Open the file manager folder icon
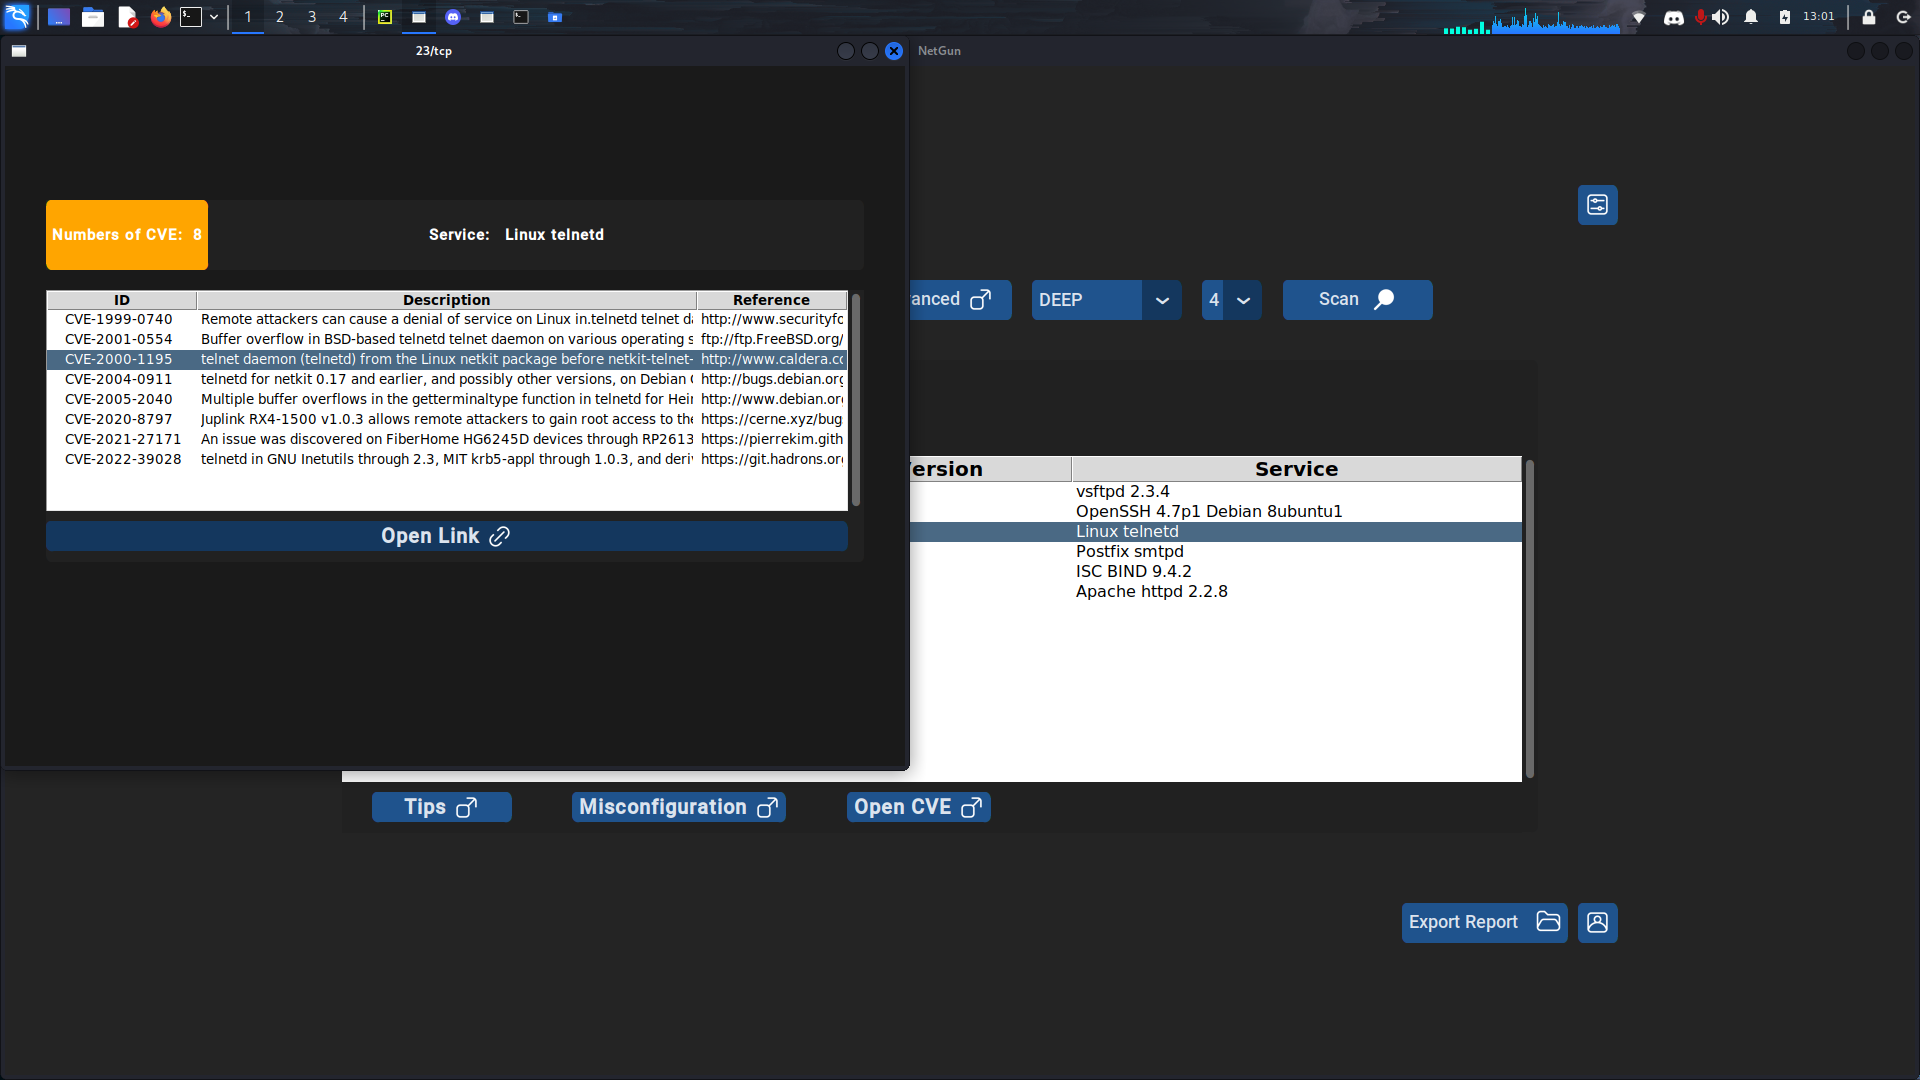This screenshot has height=1080, width=1920. (93, 17)
